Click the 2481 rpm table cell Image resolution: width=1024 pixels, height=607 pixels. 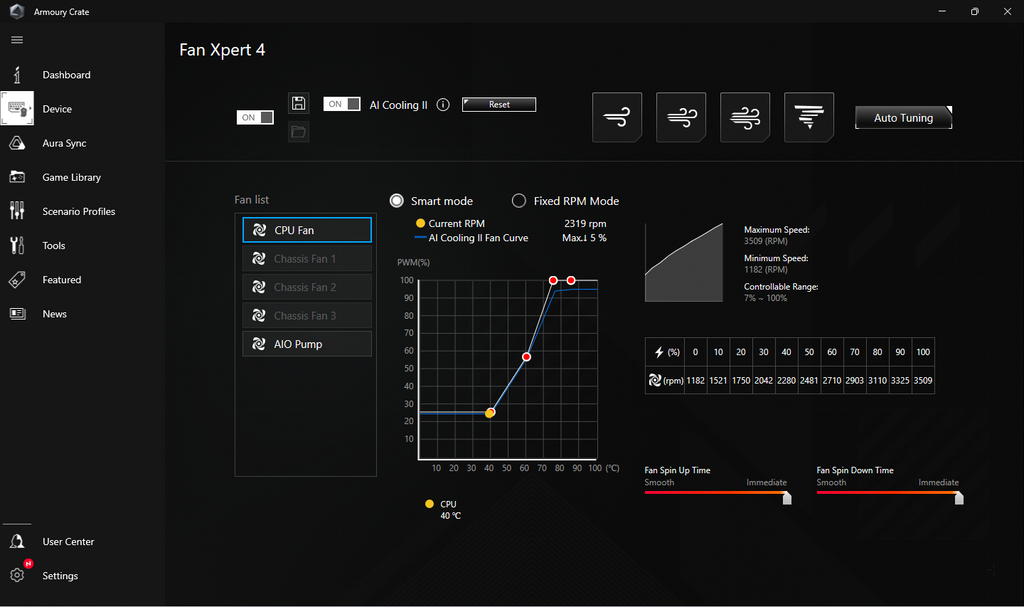coord(809,380)
